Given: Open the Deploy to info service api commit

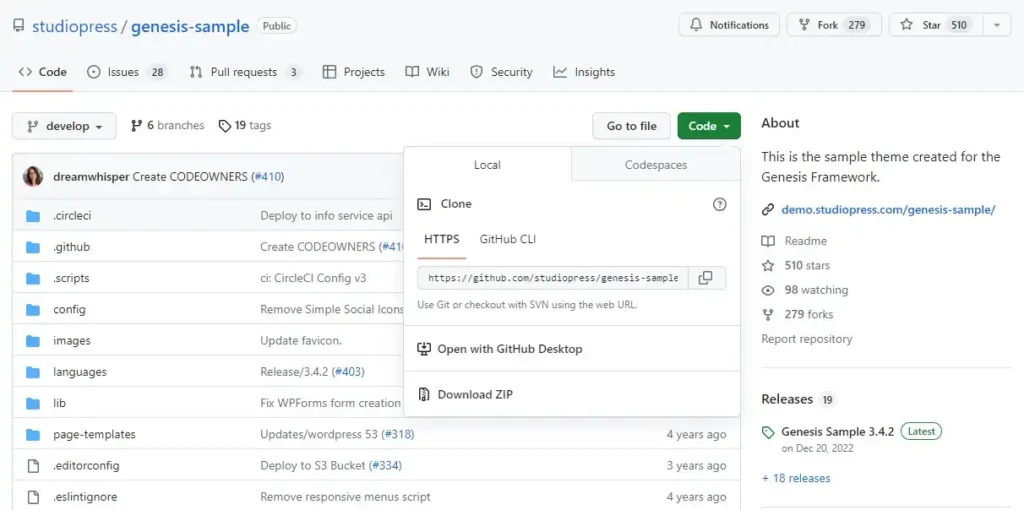Looking at the screenshot, I should click(327, 215).
